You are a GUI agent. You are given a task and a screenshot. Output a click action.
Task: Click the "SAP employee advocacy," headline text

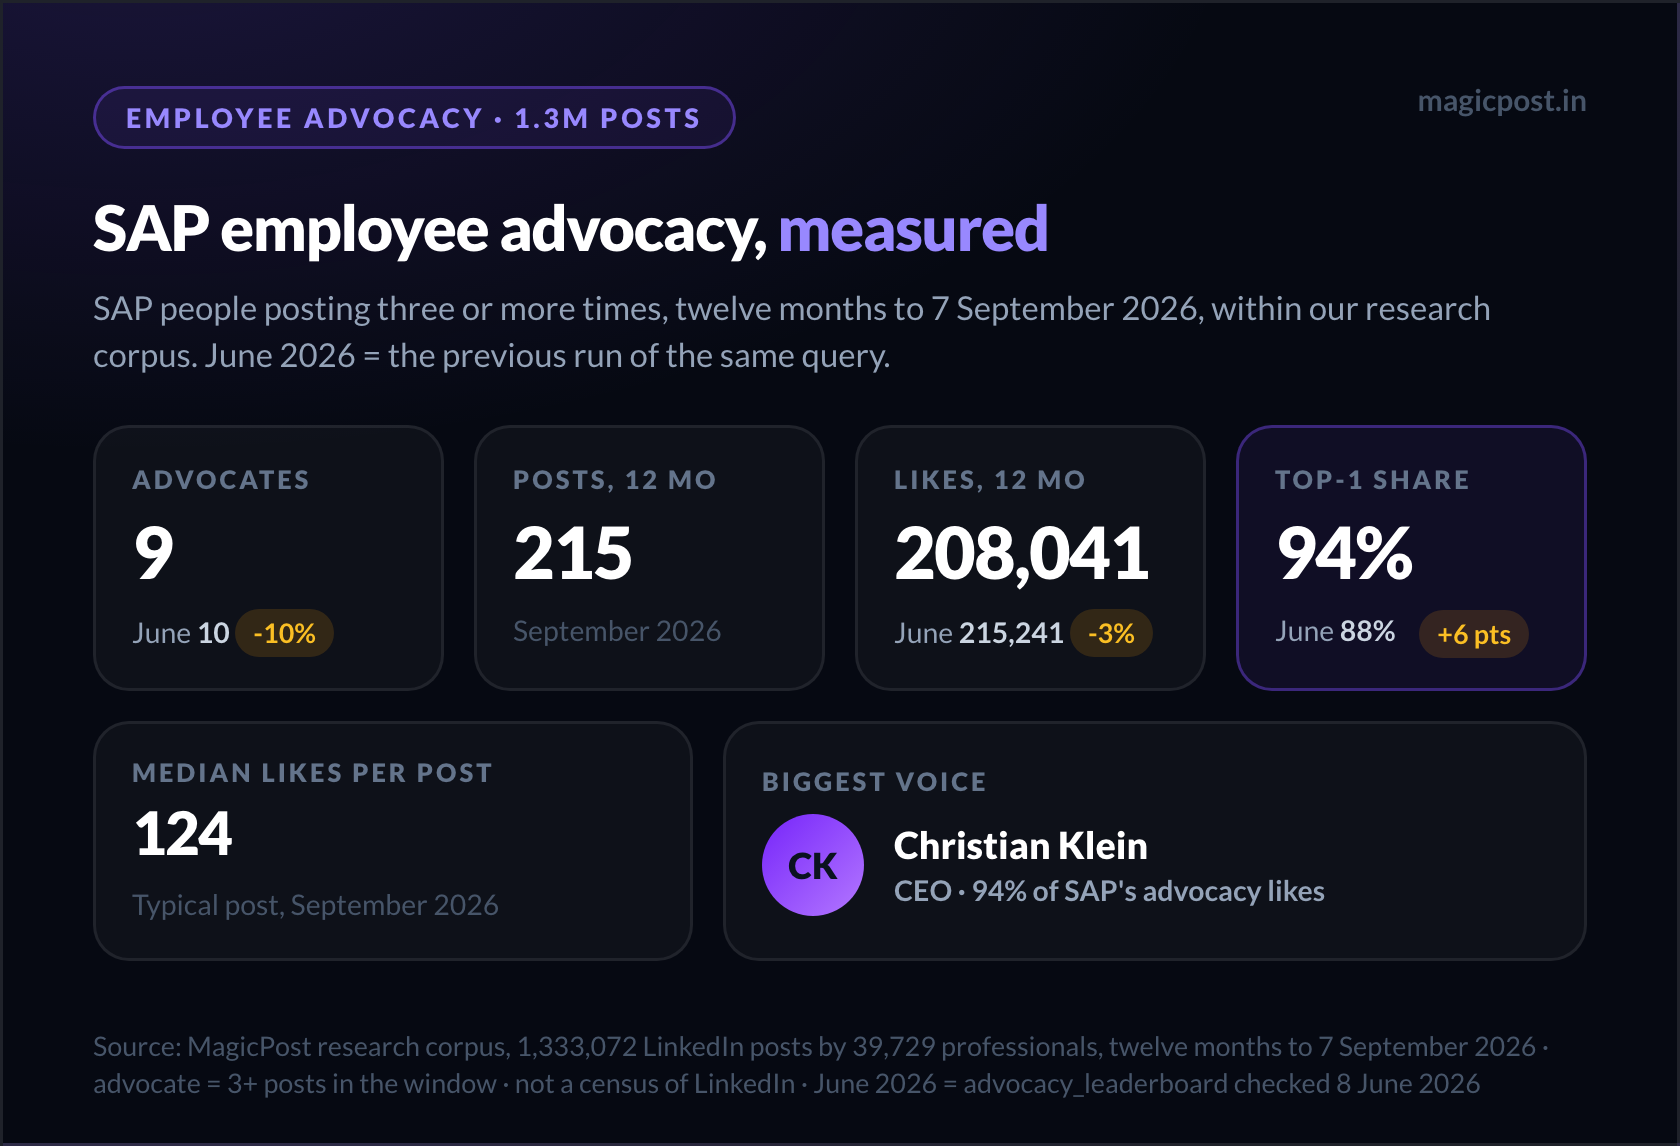(x=430, y=231)
